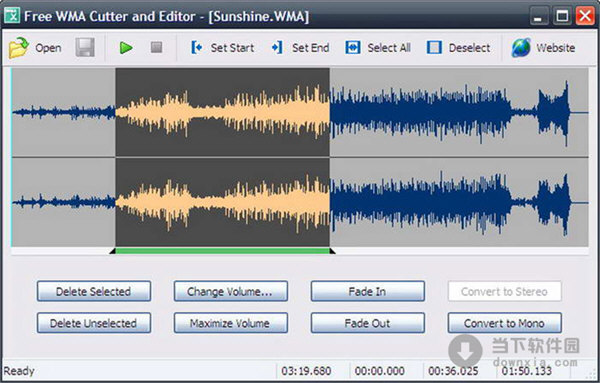Click the Open folder icon

tap(19, 48)
